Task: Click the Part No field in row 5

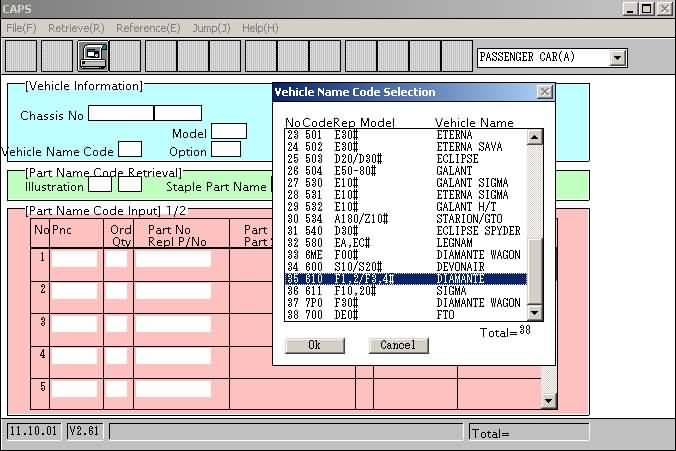Action: (x=174, y=389)
